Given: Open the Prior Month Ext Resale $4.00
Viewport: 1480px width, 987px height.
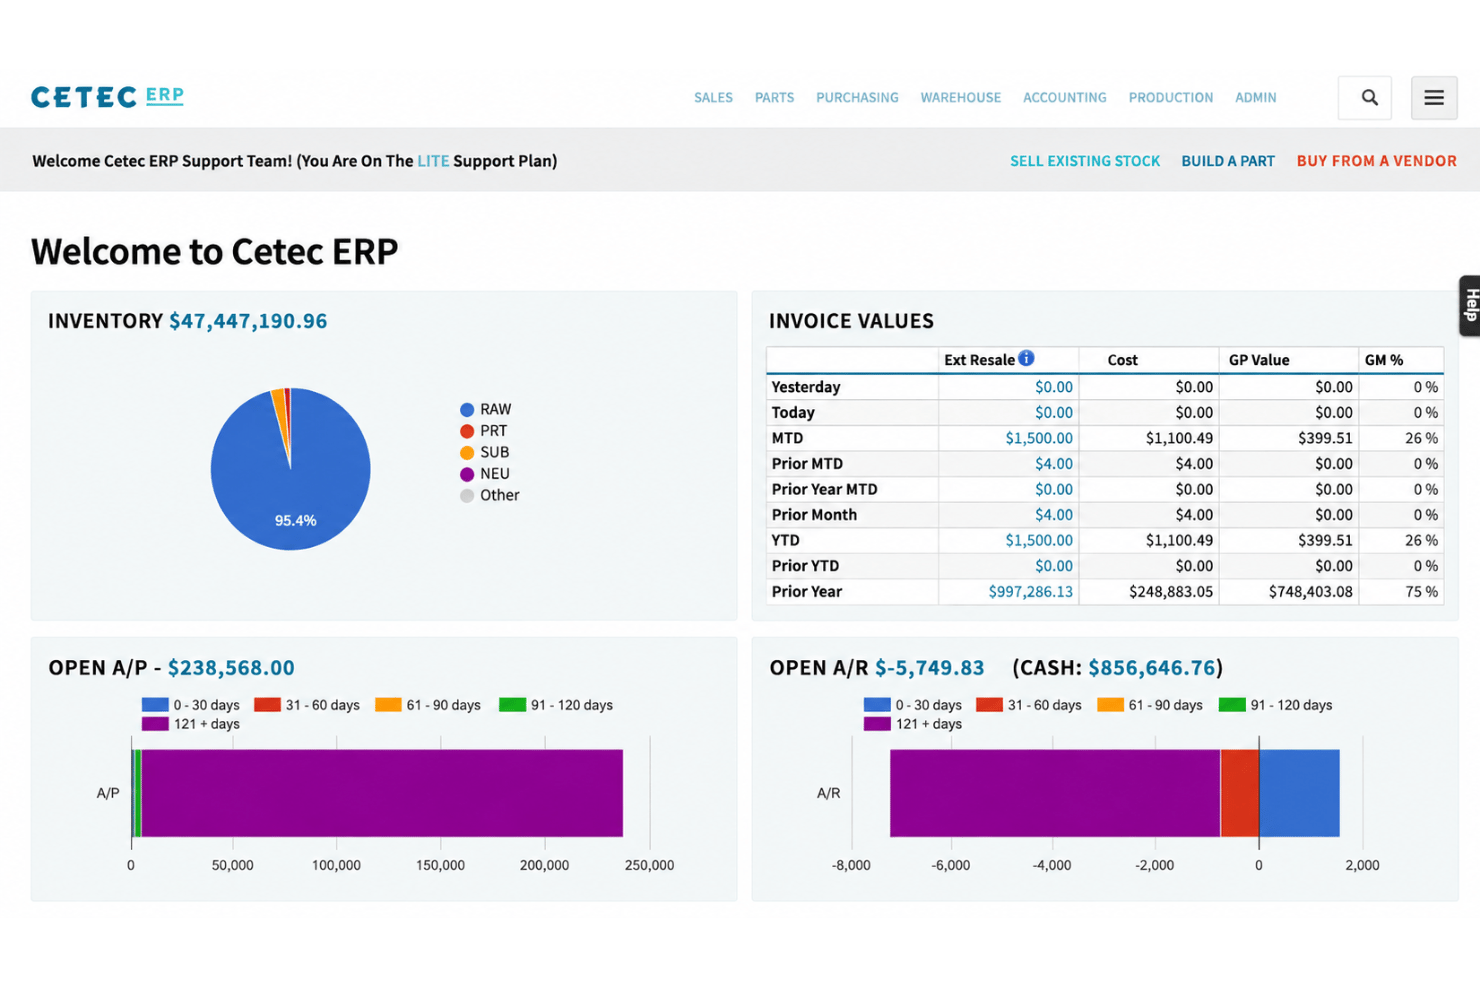Looking at the screenshot, I should click(1054, 515).
